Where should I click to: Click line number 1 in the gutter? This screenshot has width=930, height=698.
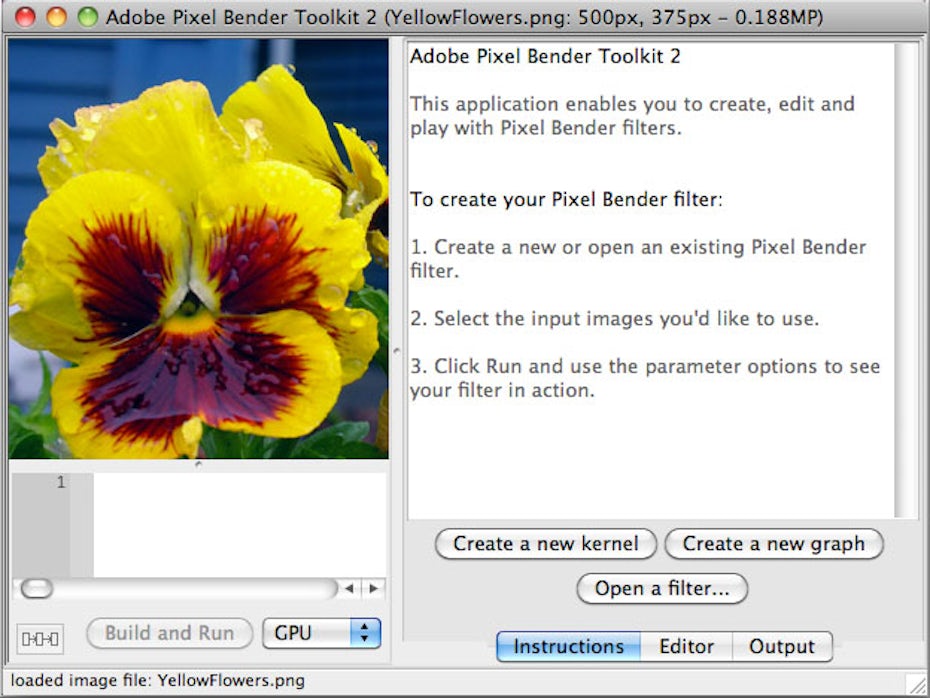(x=61, y=483)
